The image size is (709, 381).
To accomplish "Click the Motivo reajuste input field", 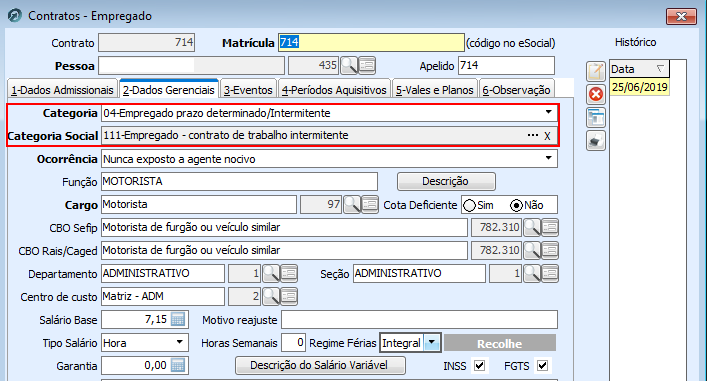I will coord(419,320).
